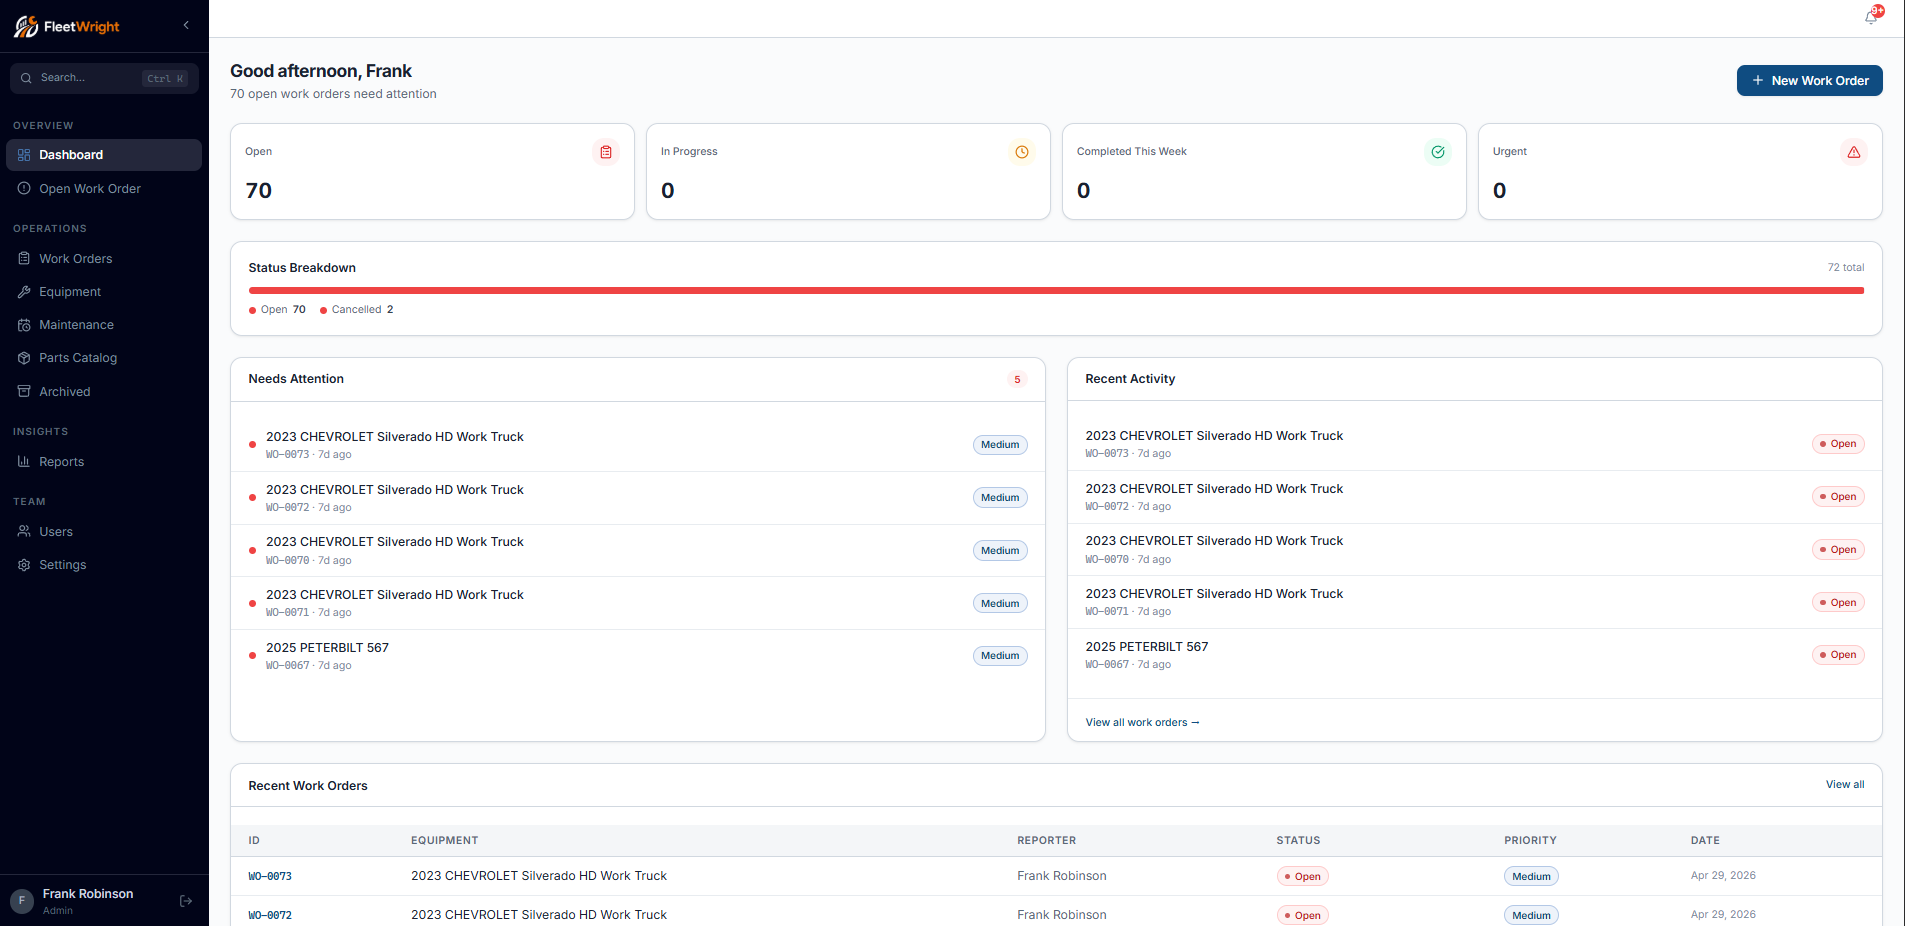Viewport: 1905px width, 926px height.
Task: Click the Search input field
Action: [104, 78]
